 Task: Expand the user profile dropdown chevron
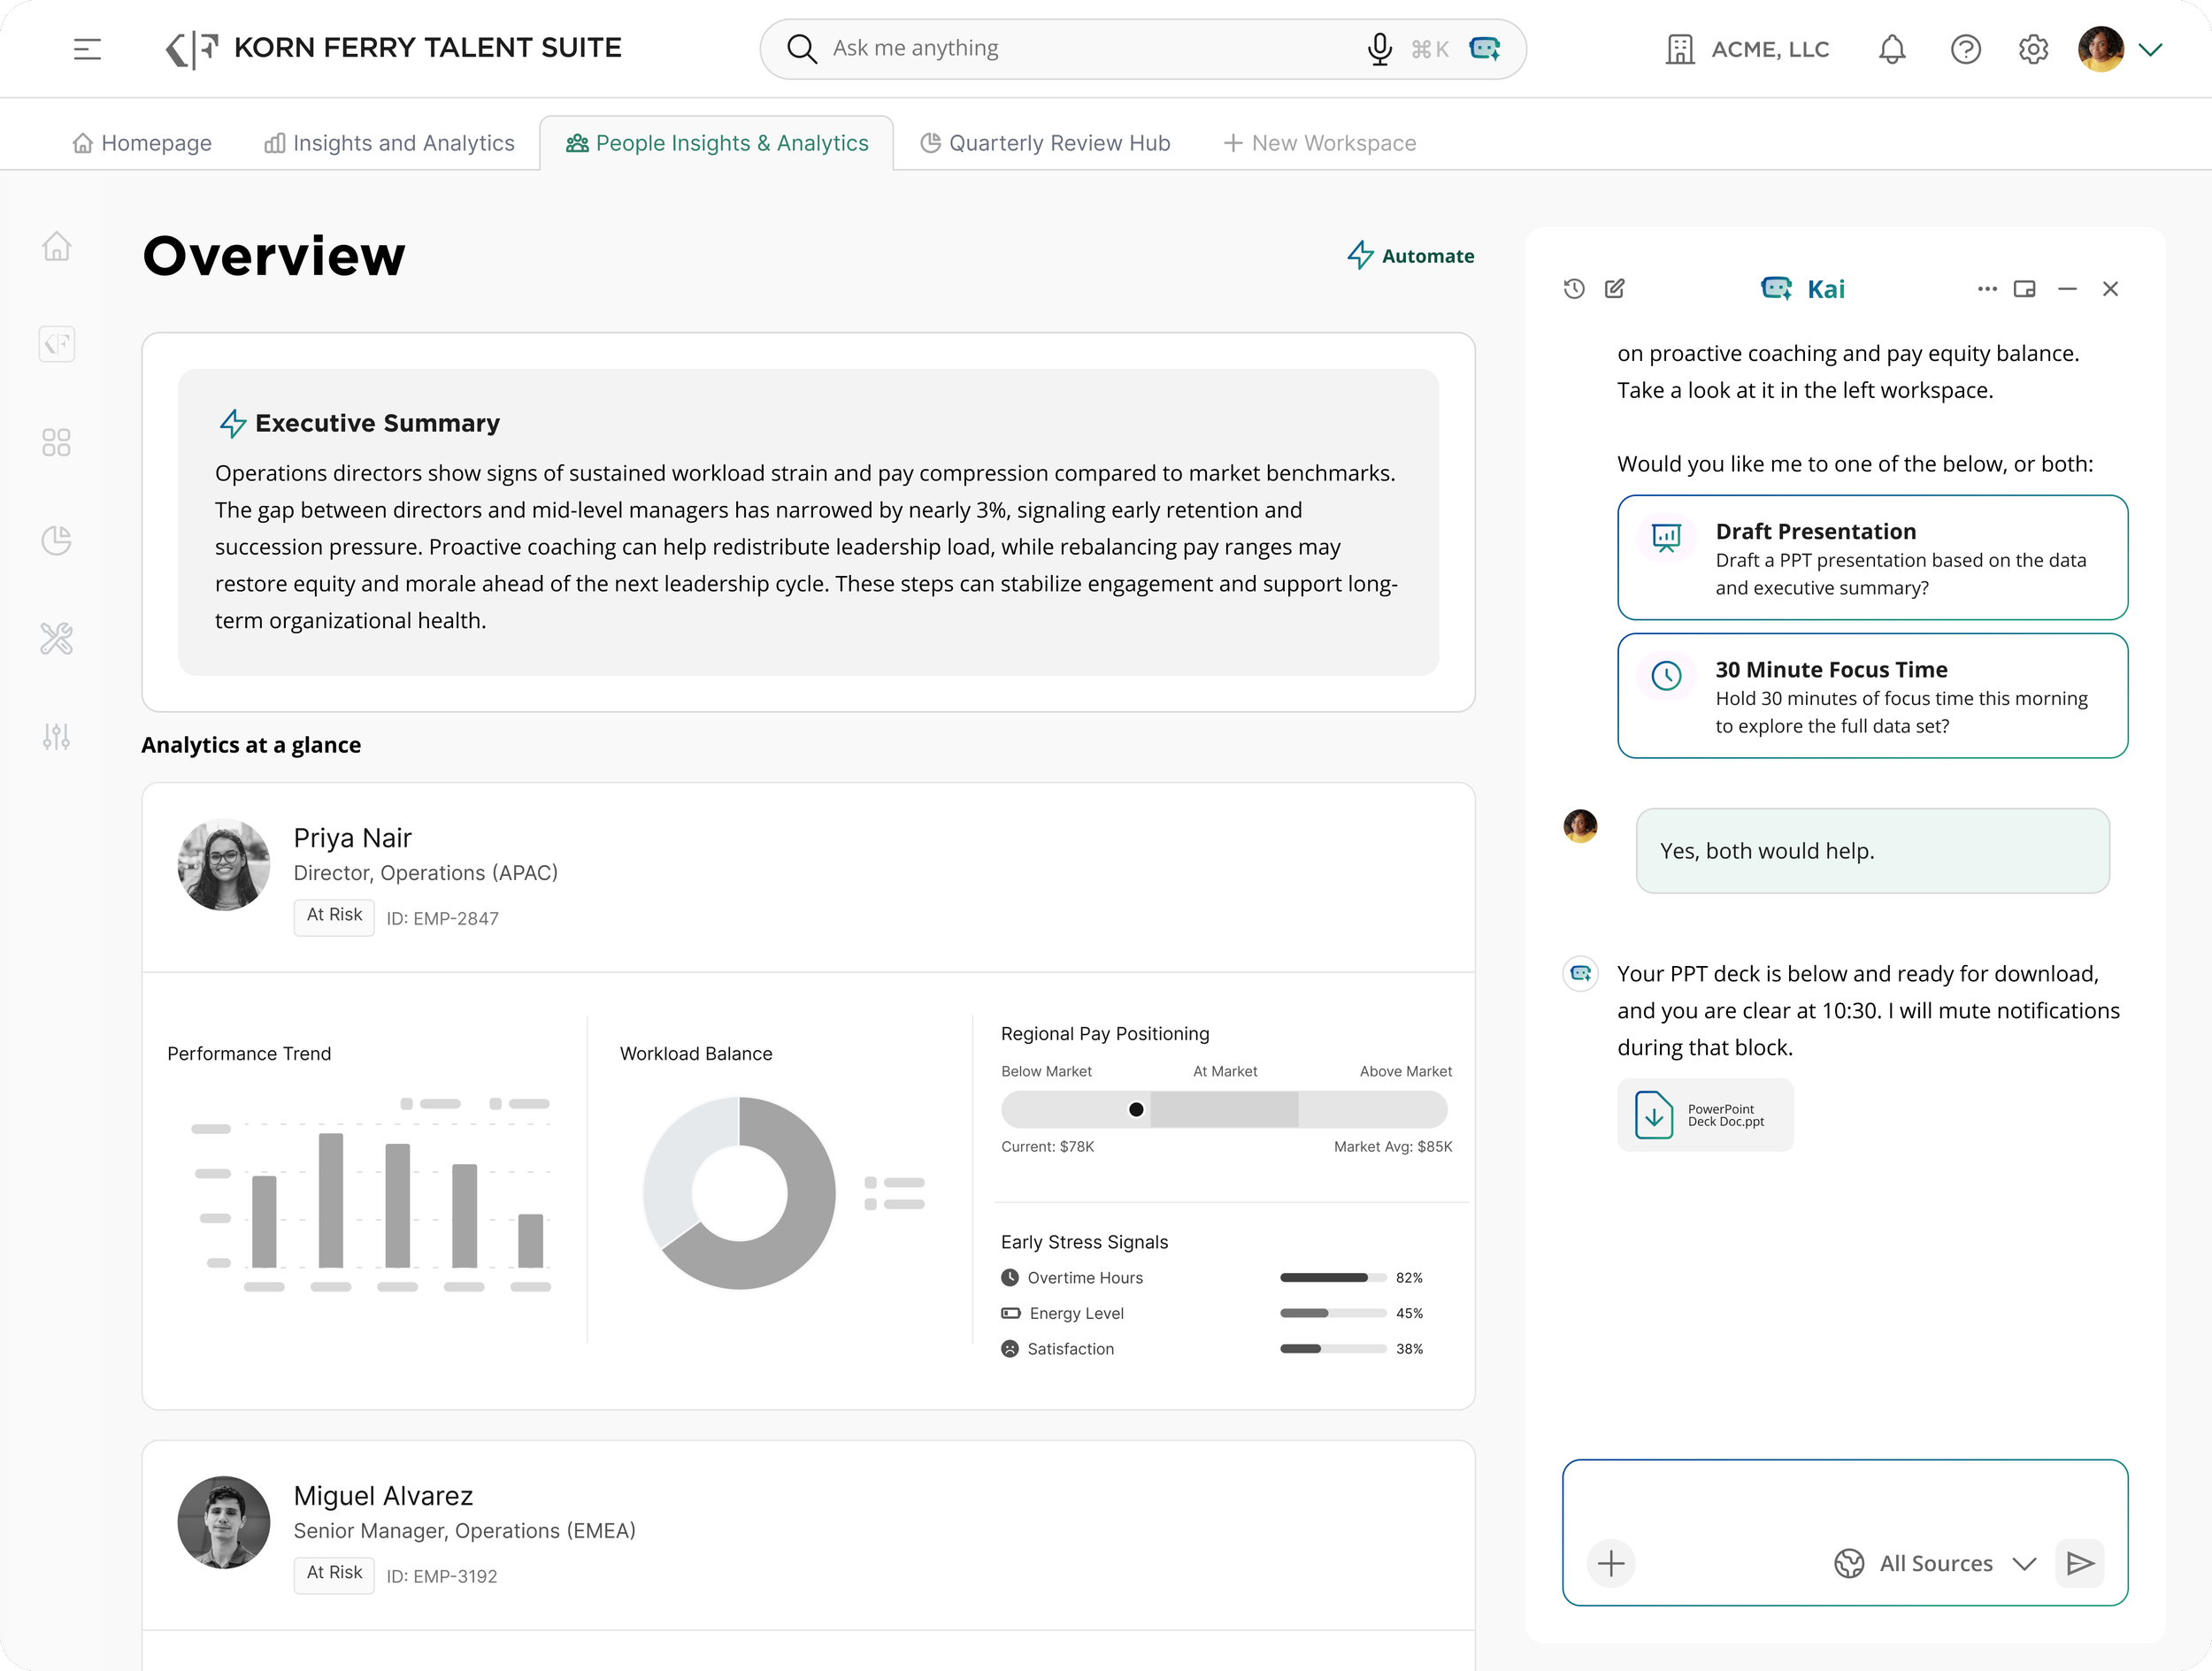[x=2150, y=49]
